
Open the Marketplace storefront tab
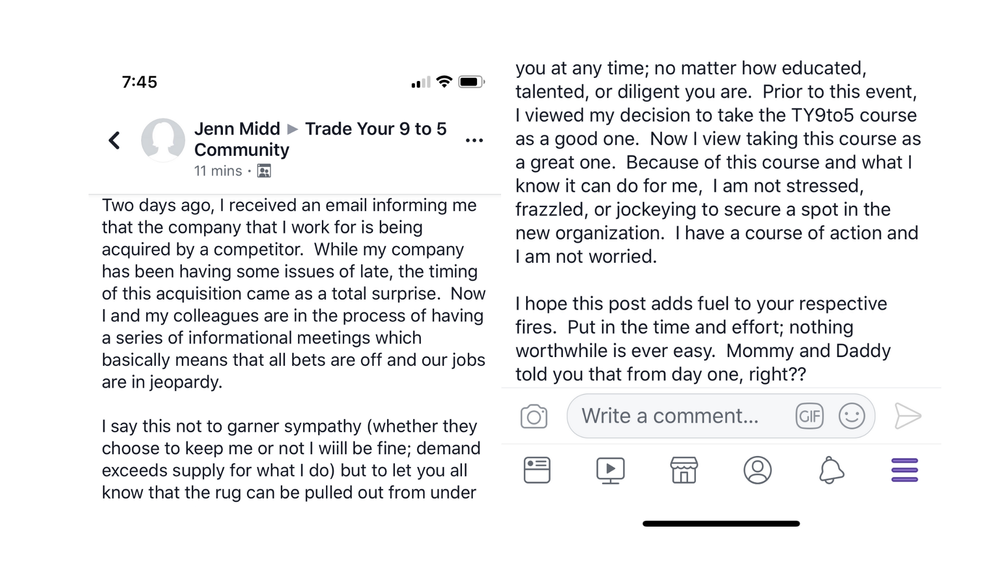684,470
